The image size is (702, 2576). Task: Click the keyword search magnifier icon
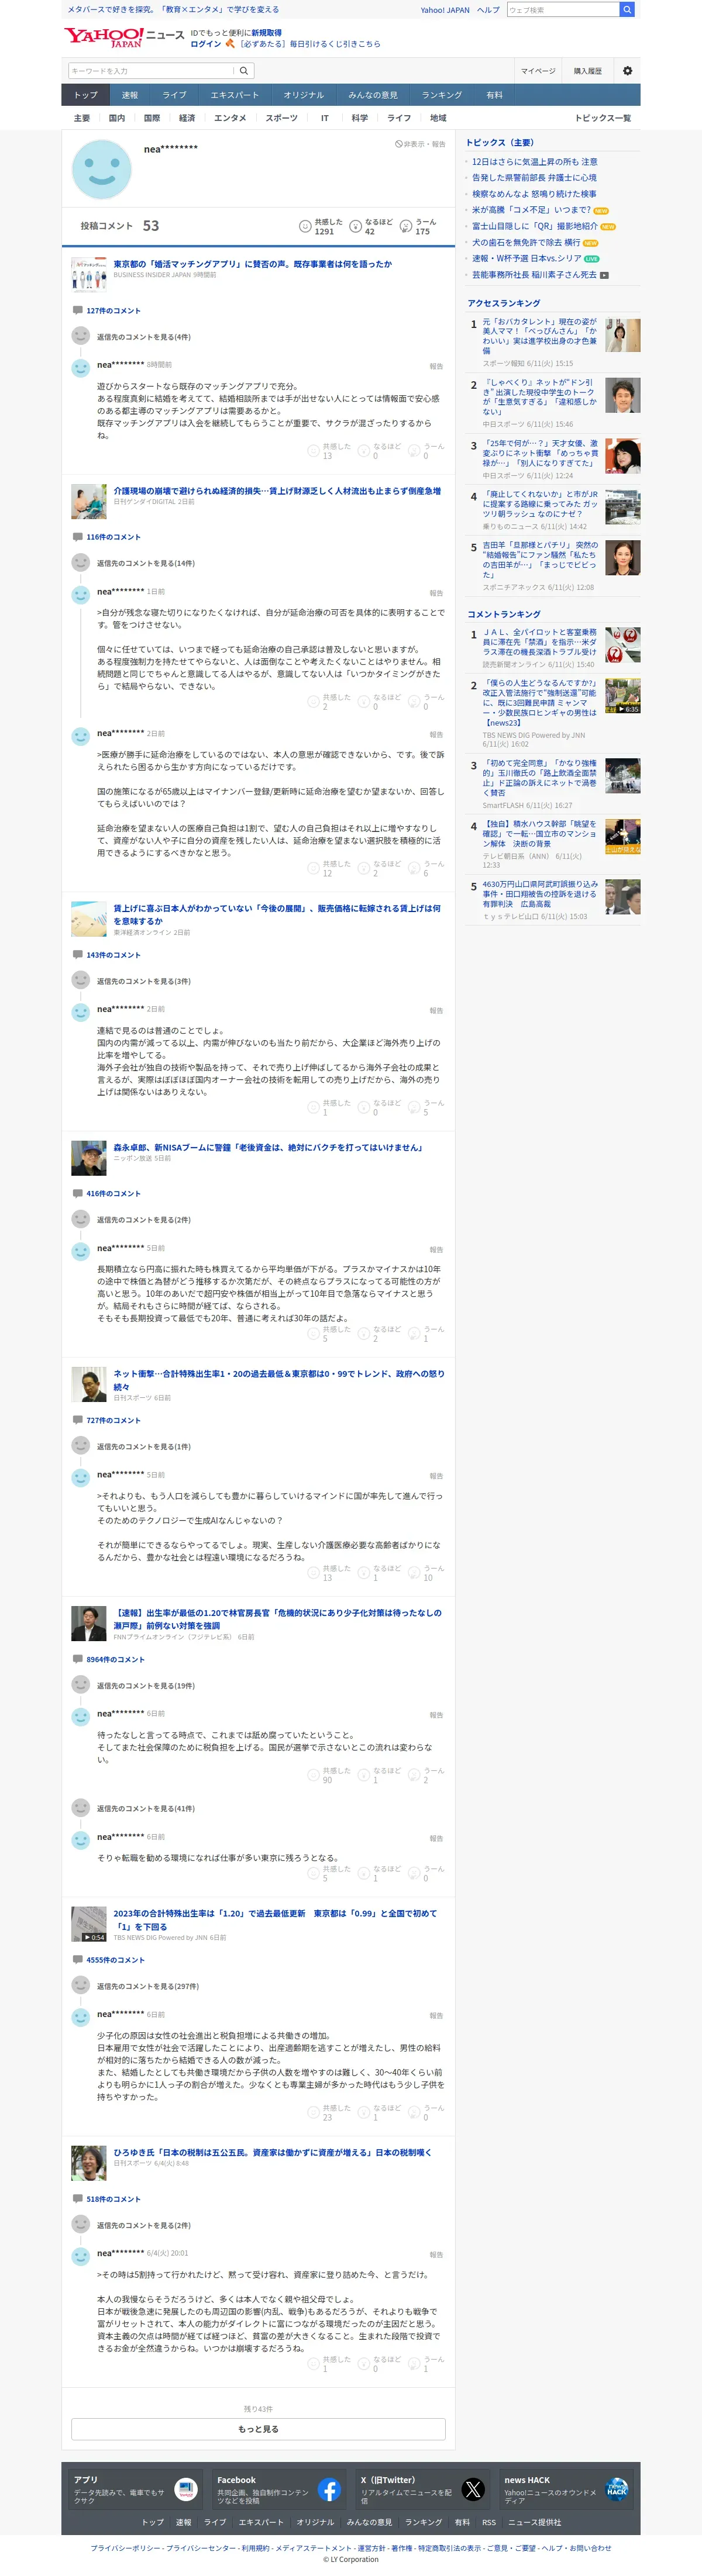(243, 71)
